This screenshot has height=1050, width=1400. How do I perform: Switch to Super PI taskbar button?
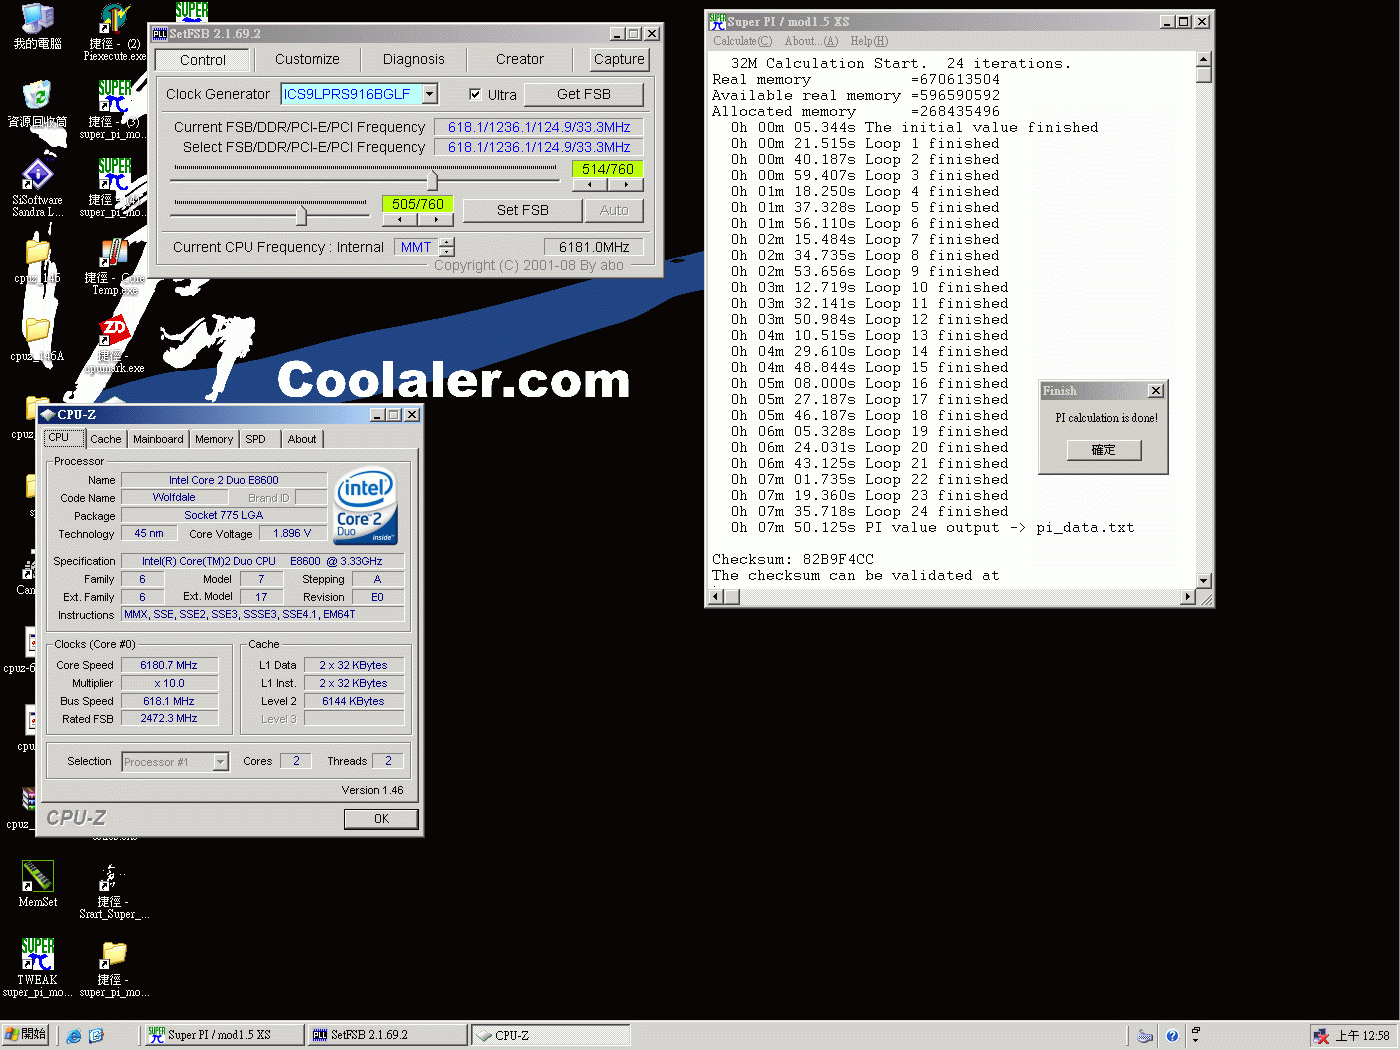click(224, 1035)
